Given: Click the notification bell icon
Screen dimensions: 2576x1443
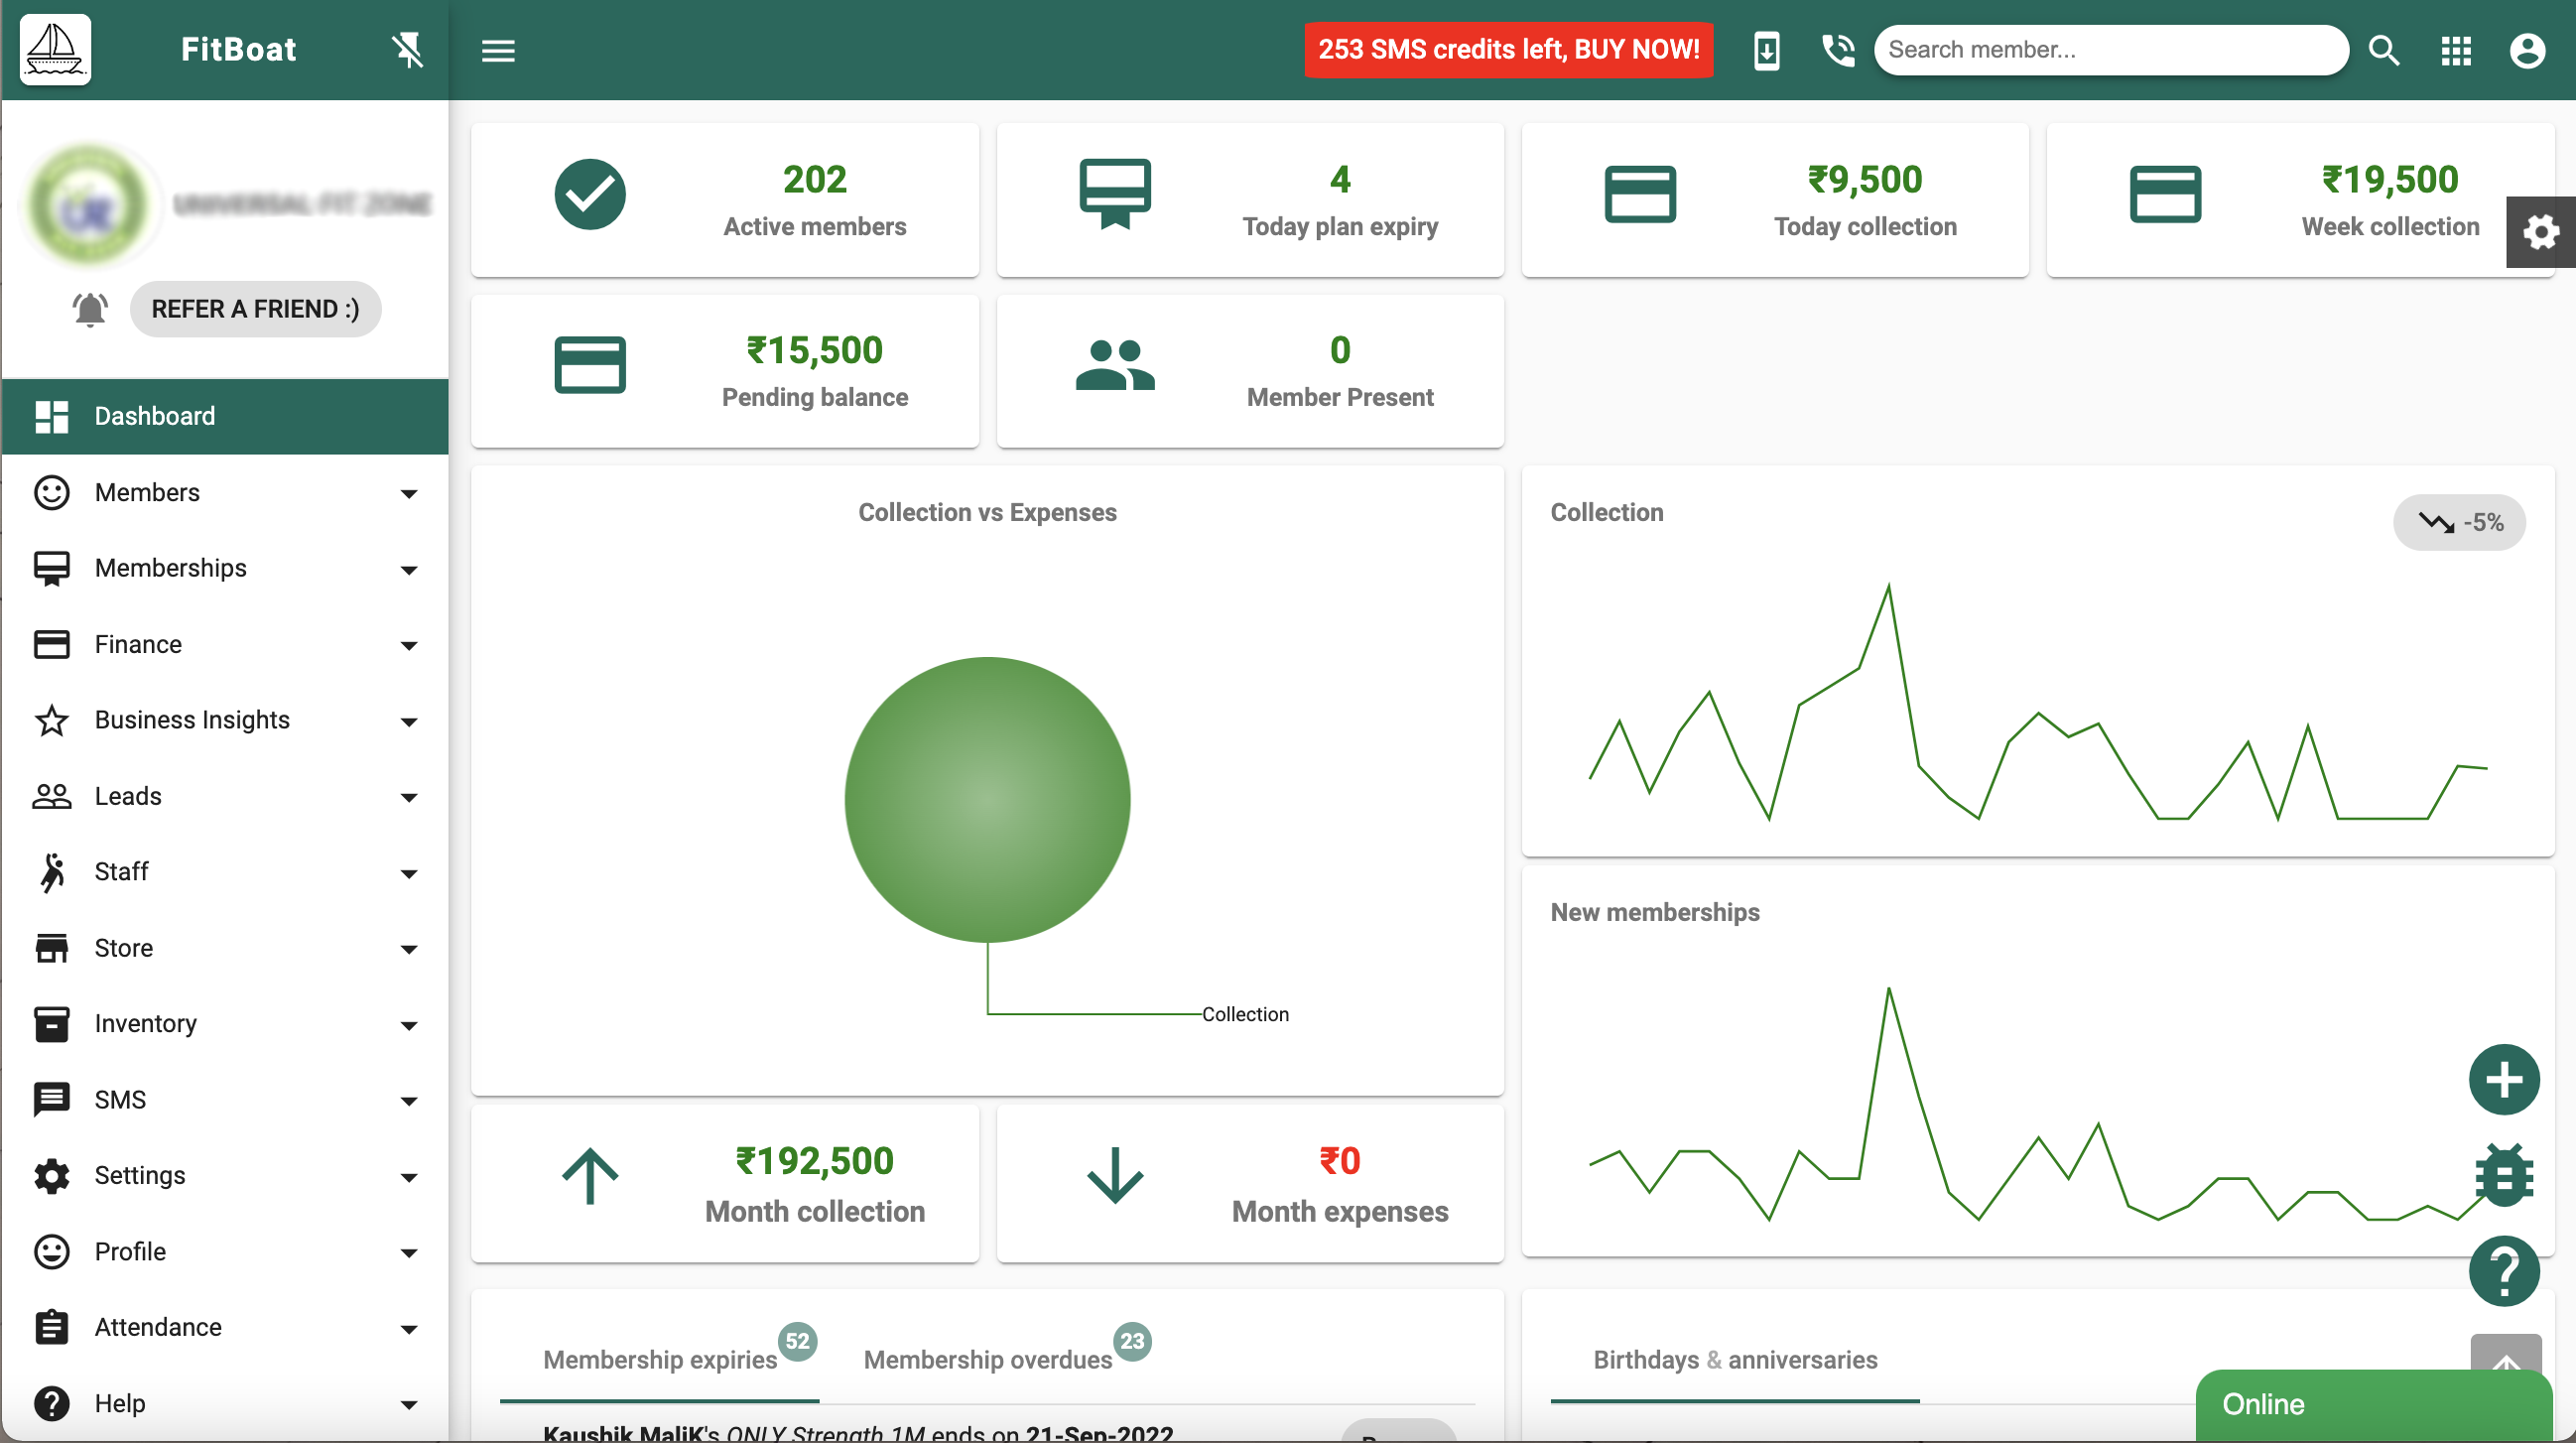Looking at the screenshot, I should [x=89, y=309].
